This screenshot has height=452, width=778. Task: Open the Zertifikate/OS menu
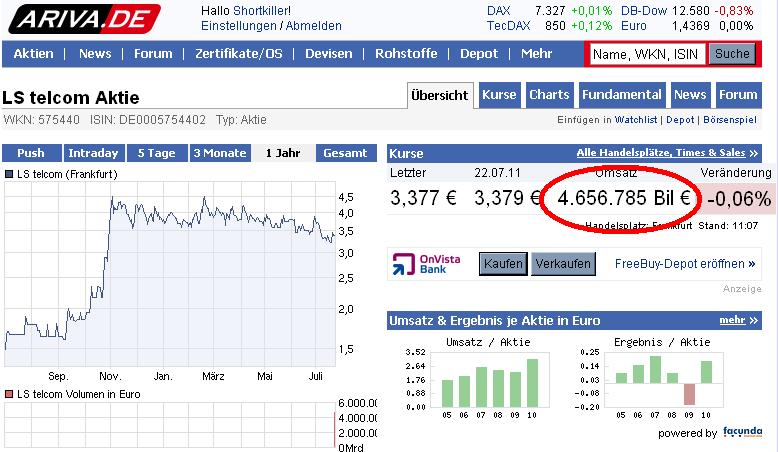click(239, 54)
